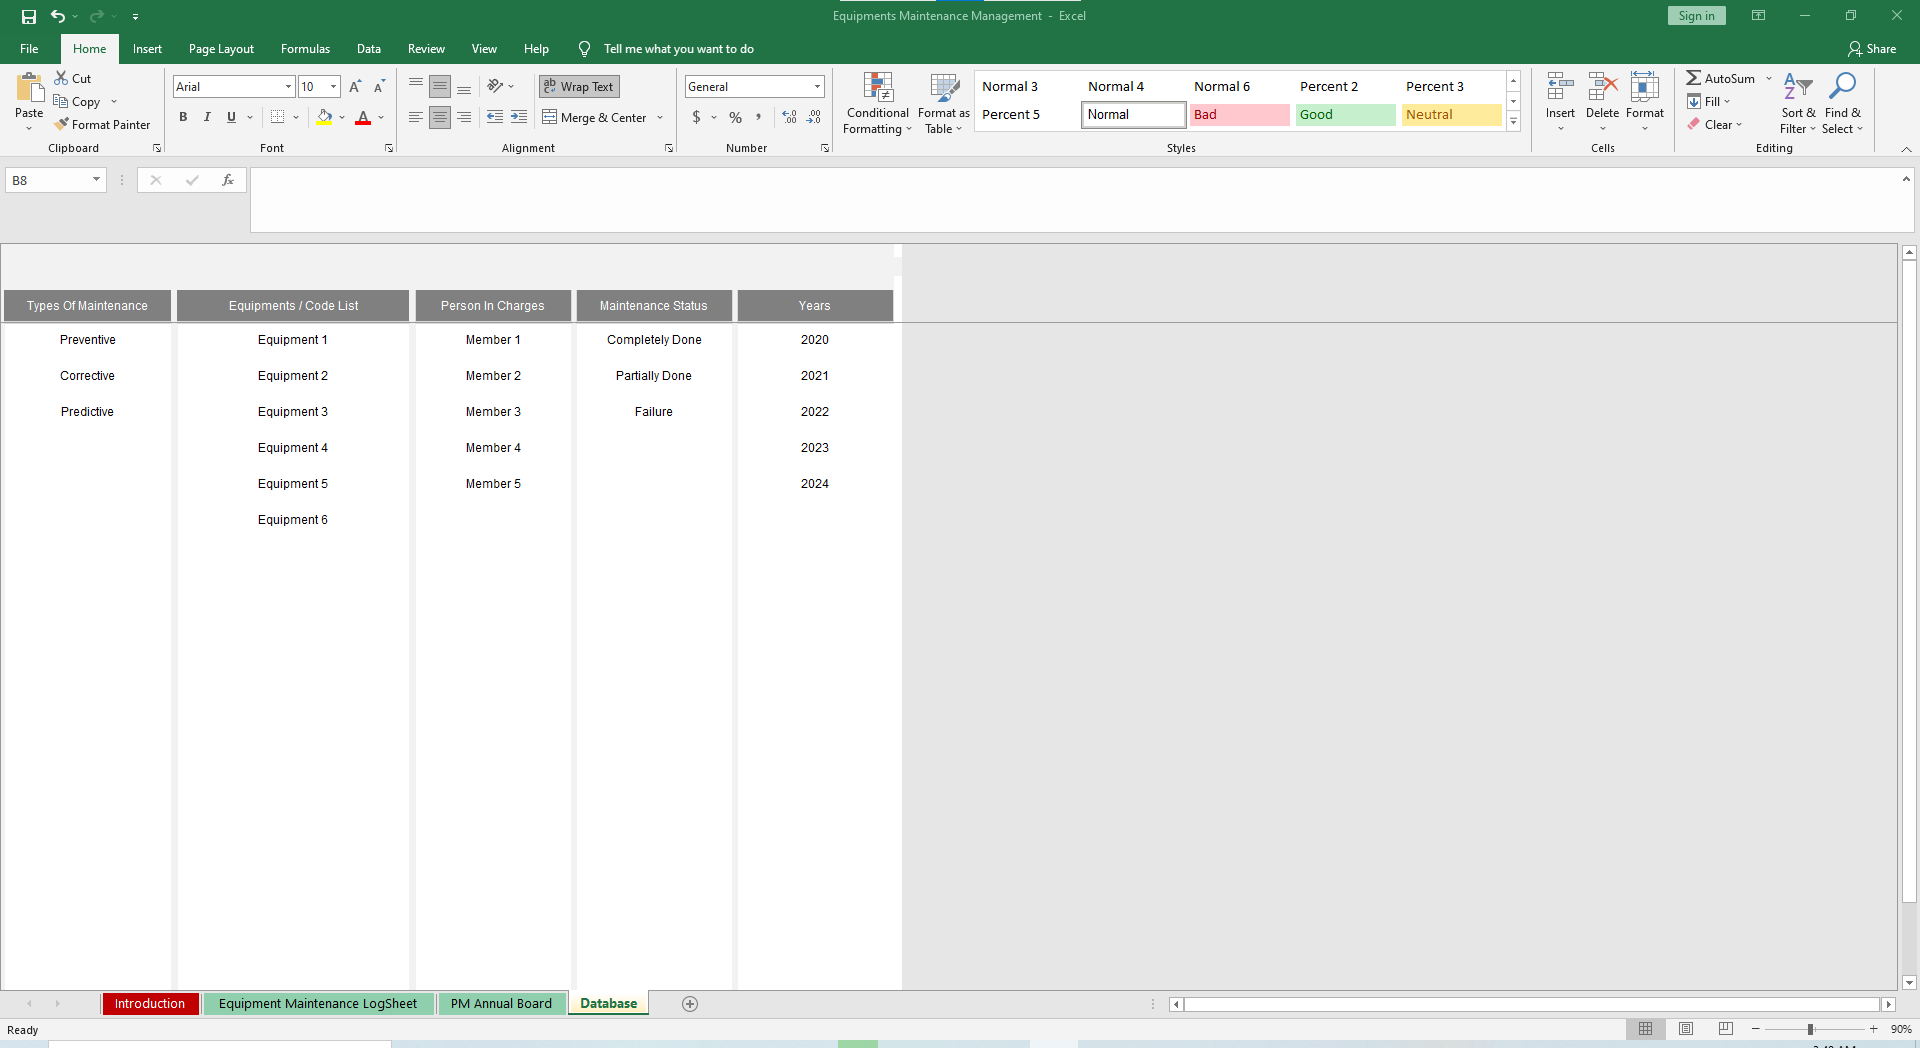This screenshot has width=1920, height=1048.
Task: Toggle Middle Align
Action: click(440, 87)
